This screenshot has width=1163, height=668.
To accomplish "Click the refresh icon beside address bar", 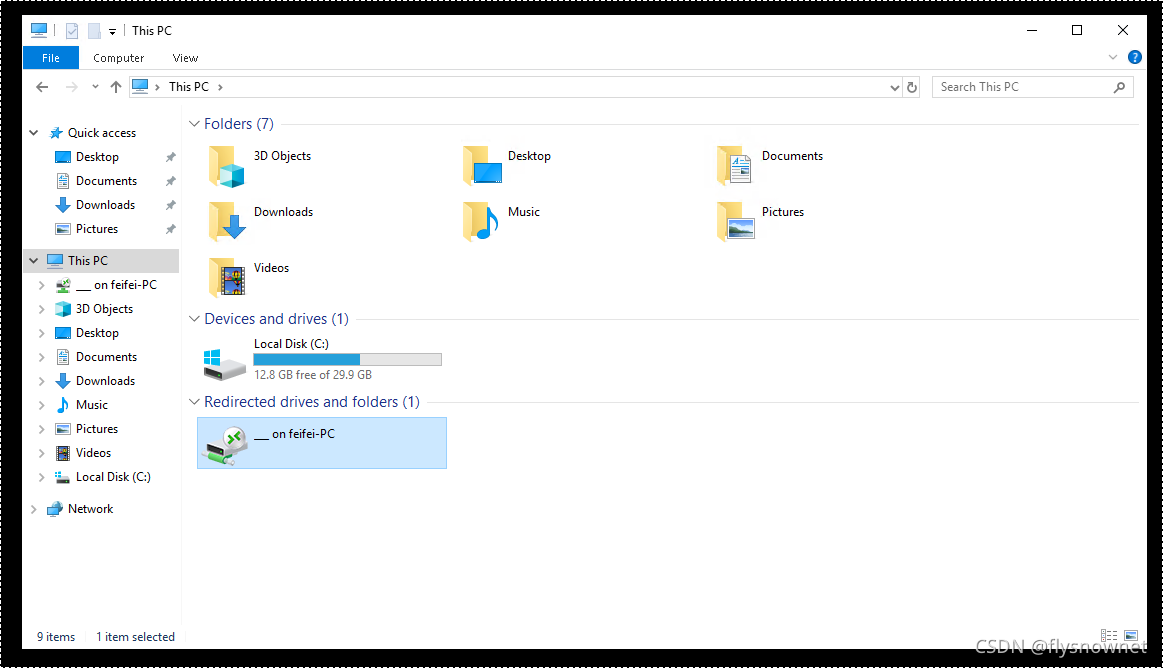I will (x=912, y=87).
